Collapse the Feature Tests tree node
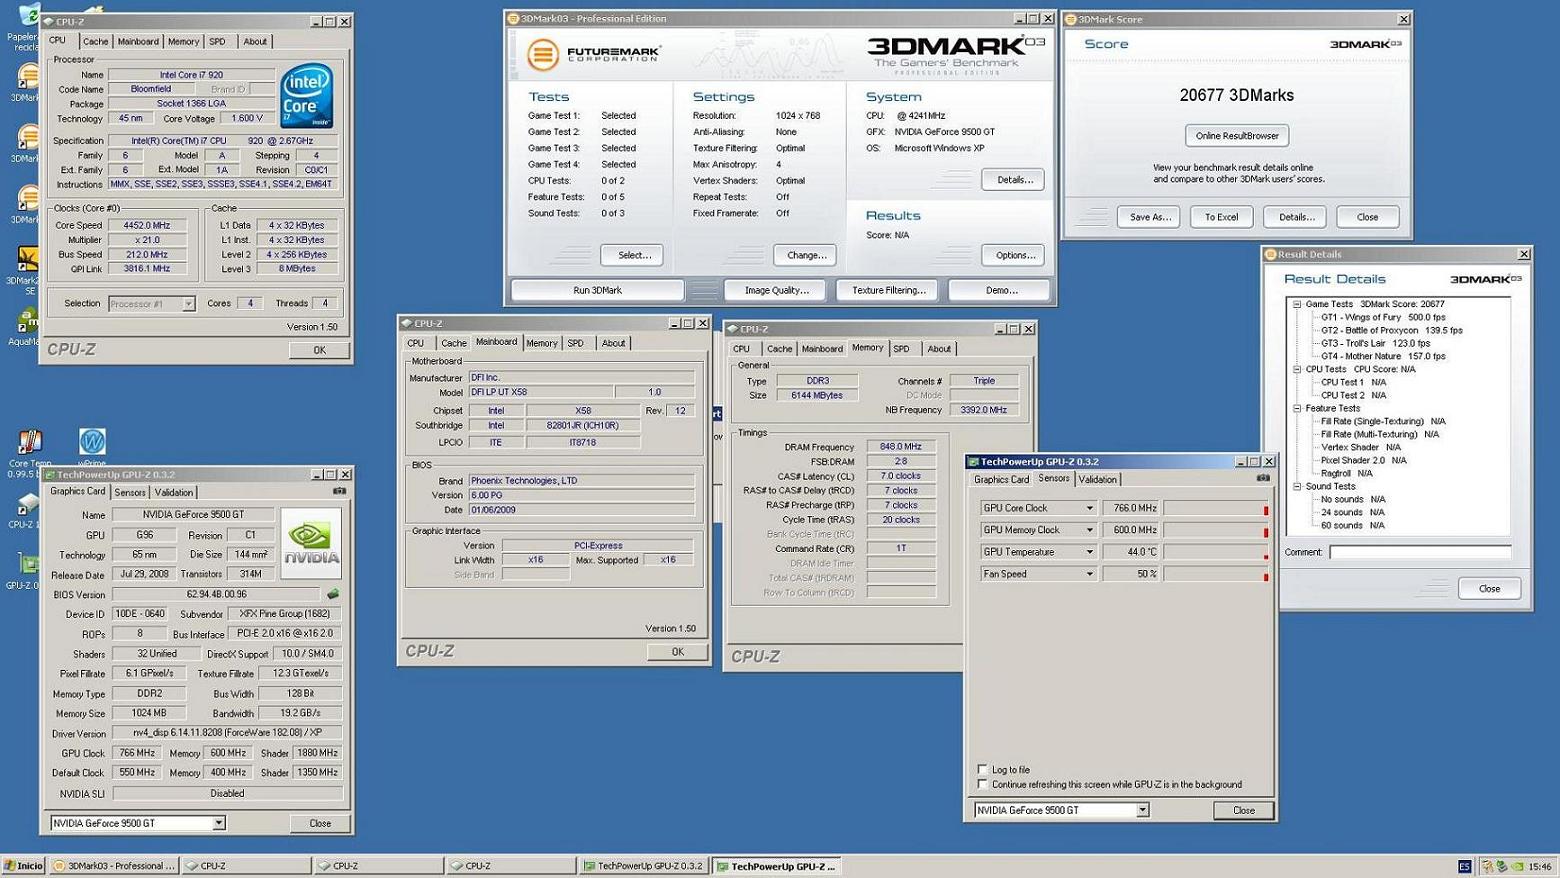 (x=1297, y=408)
